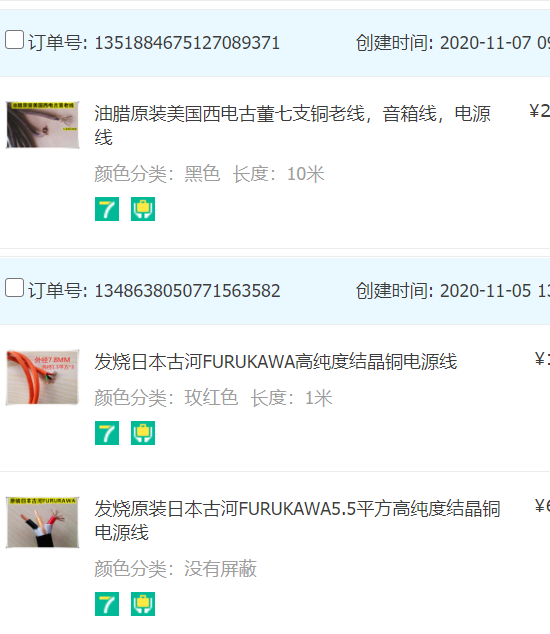Click consumer protection icon under 西电古董 cable item
Screen dimensions: 550x634
click(x=143, y=209)
